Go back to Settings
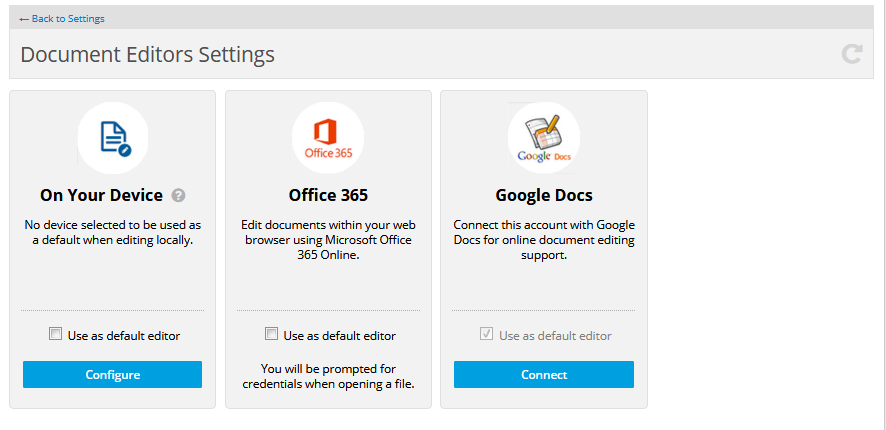This screenshot has width=886, height=430. click(62, 18)
